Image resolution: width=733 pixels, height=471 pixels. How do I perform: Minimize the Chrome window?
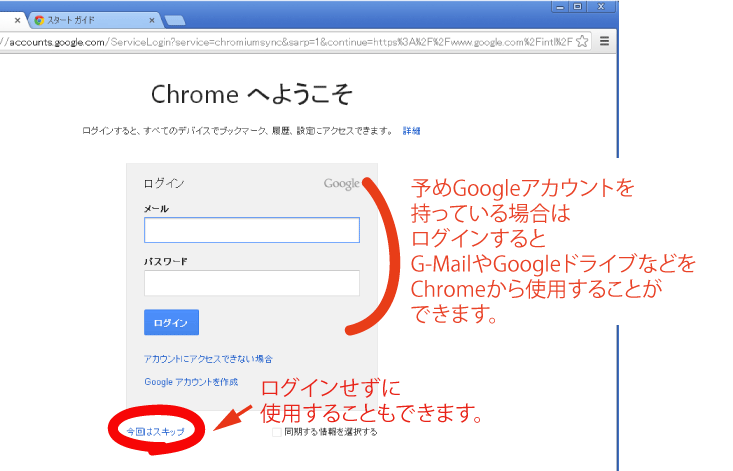[560, 7]
